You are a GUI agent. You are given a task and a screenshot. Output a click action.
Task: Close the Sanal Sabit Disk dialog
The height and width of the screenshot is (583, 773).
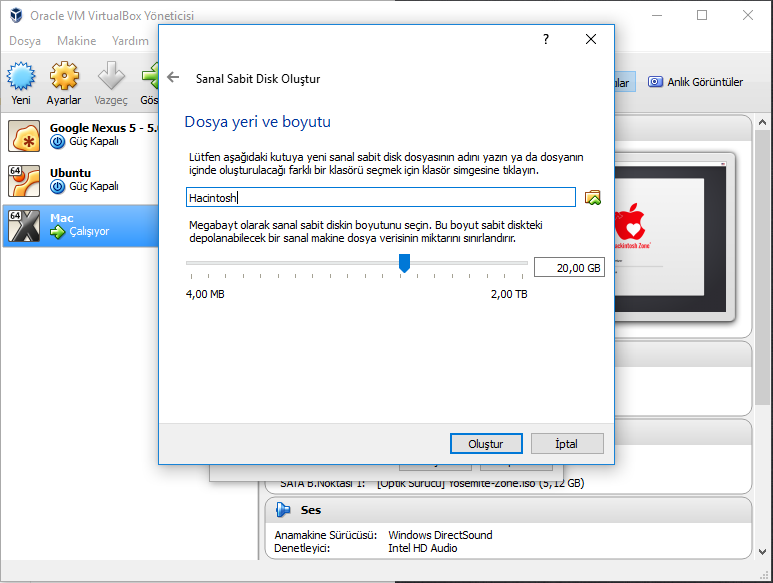point(591,39)
